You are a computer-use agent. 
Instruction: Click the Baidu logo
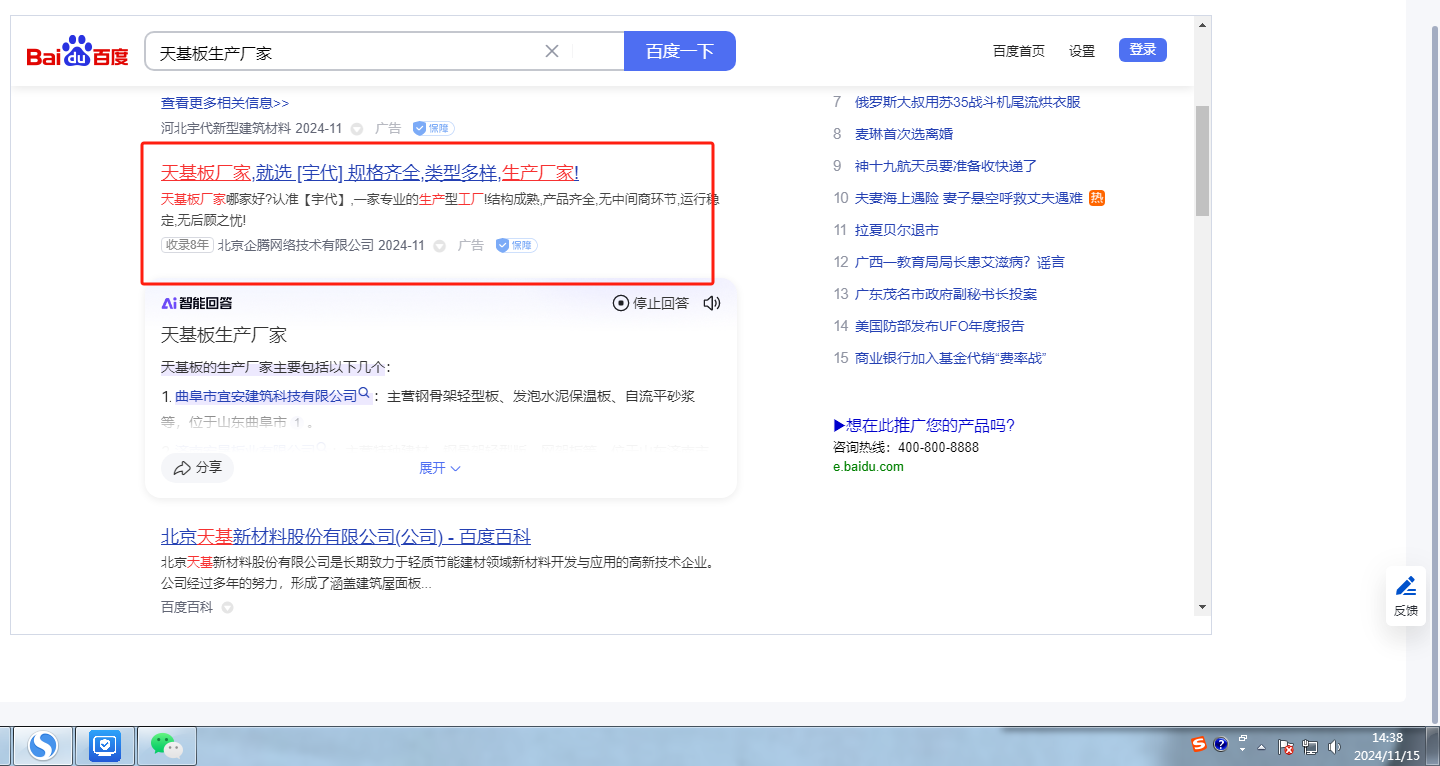(77, 51)
